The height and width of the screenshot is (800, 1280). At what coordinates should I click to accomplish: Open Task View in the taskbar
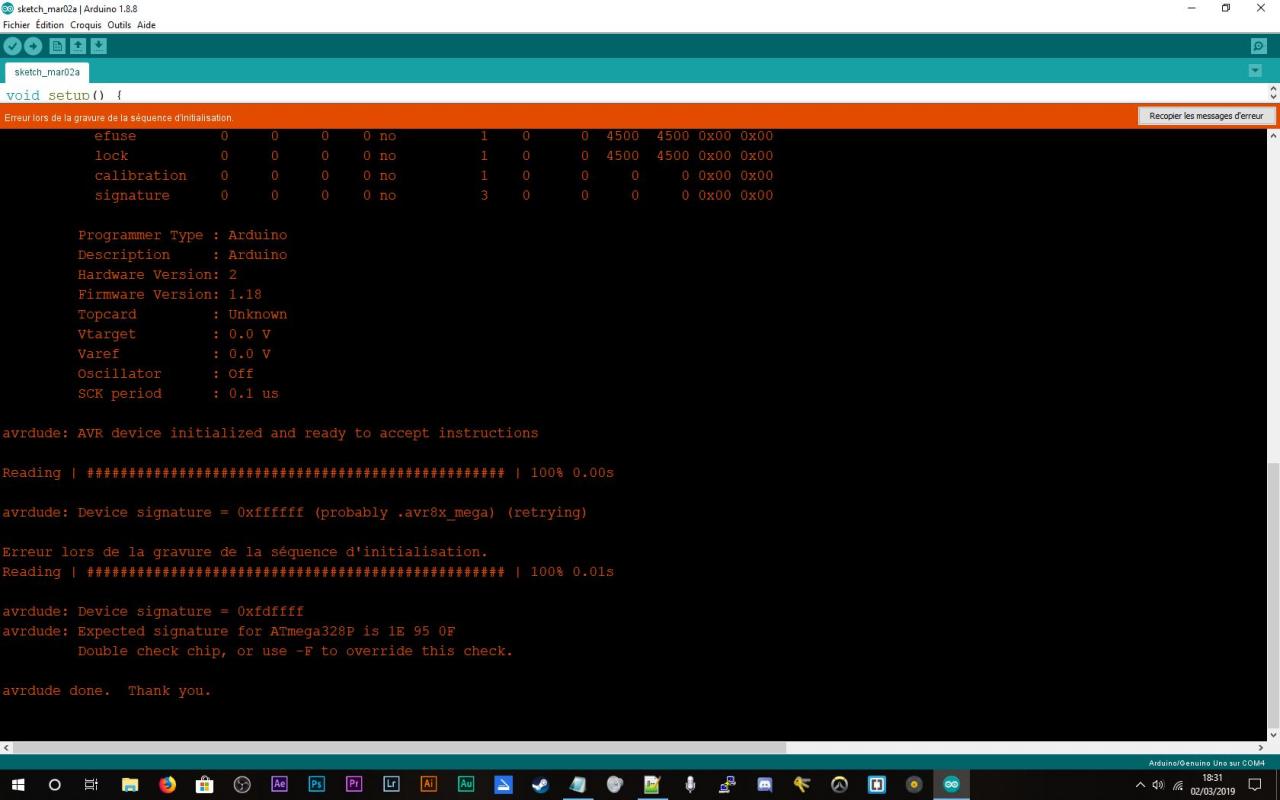91,784
